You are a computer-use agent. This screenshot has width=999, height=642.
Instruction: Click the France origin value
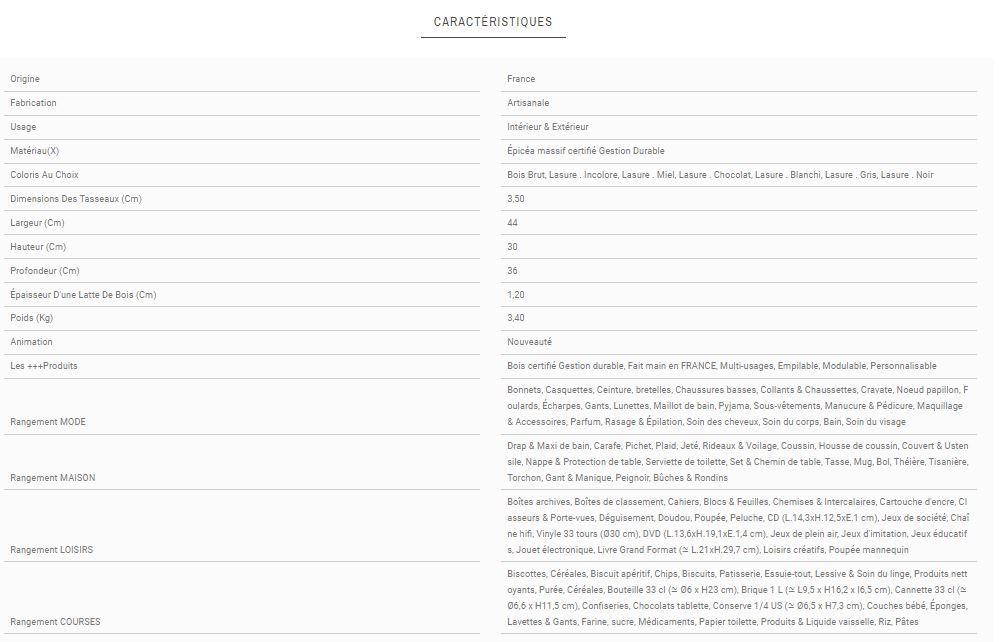point(521,79)
